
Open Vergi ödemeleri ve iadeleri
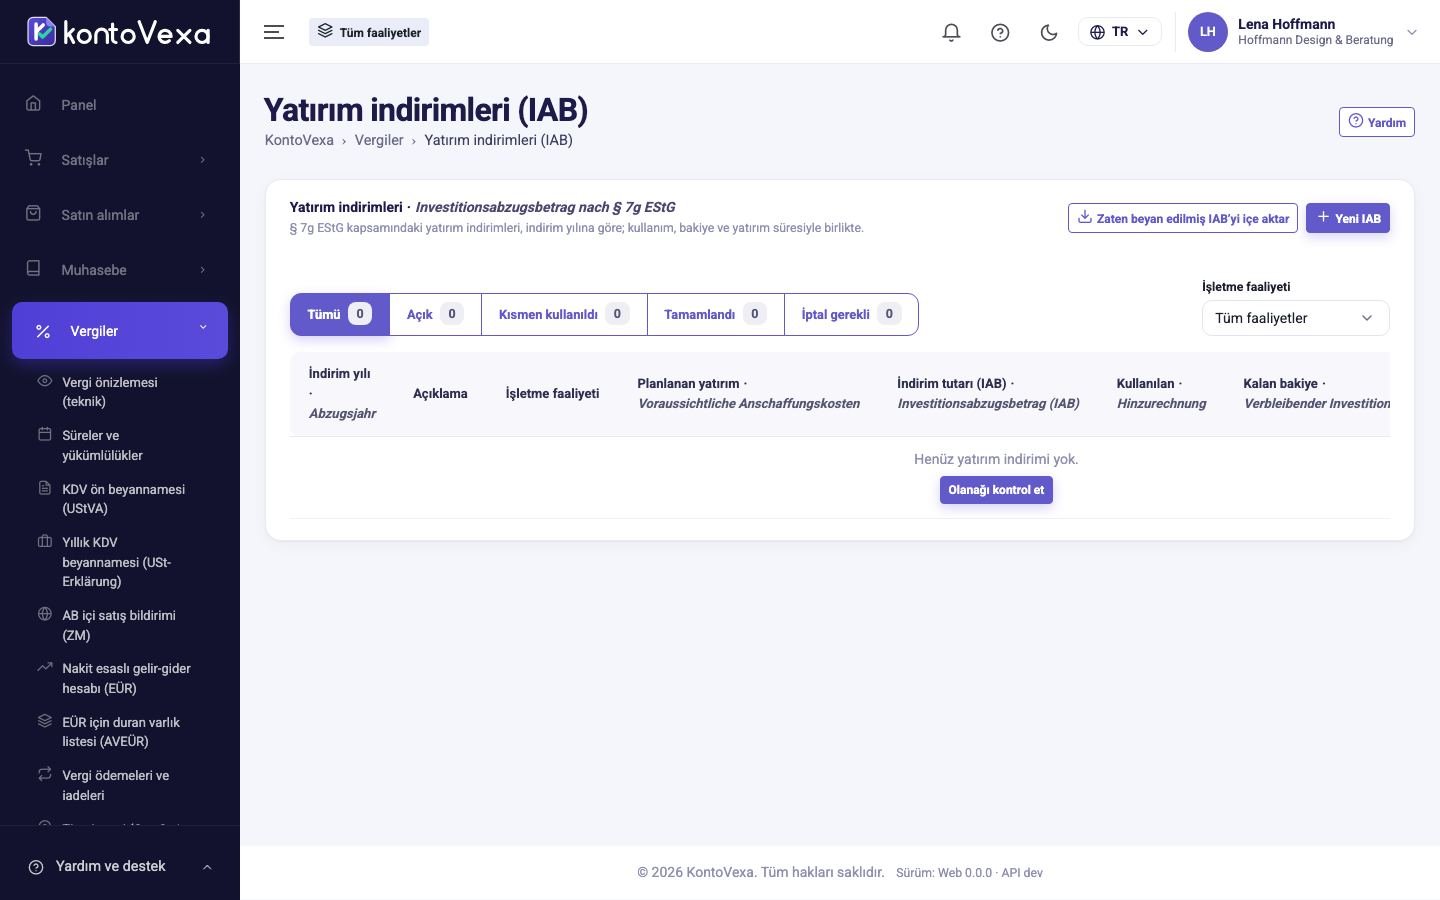click(120, 785)
